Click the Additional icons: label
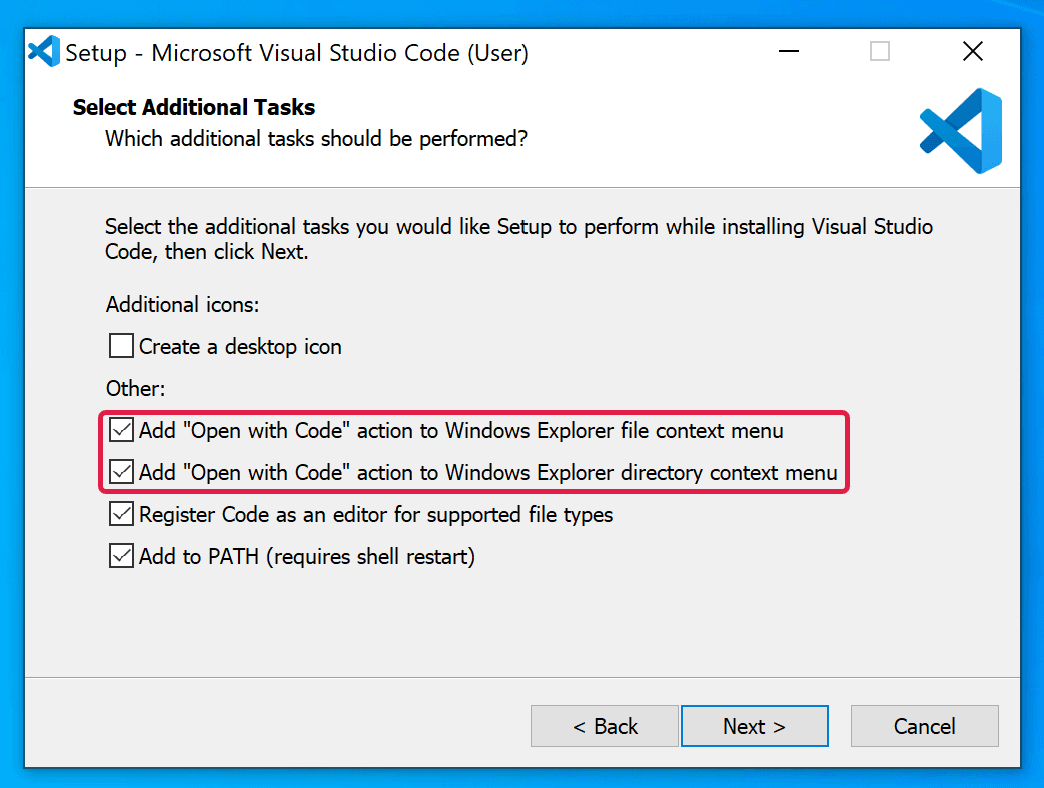Viewport: 1044px width, 788px height. pyautogui.click(x=182, y=304)
